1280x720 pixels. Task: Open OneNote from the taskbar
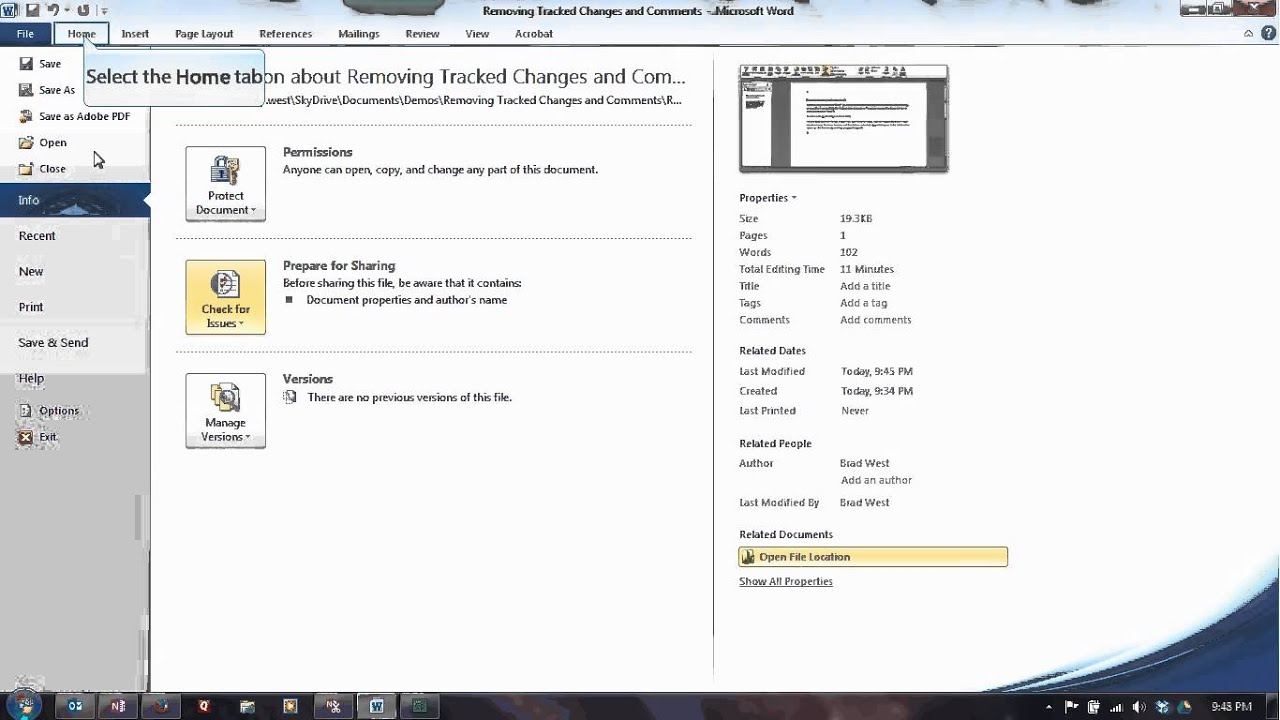point(118,706)
